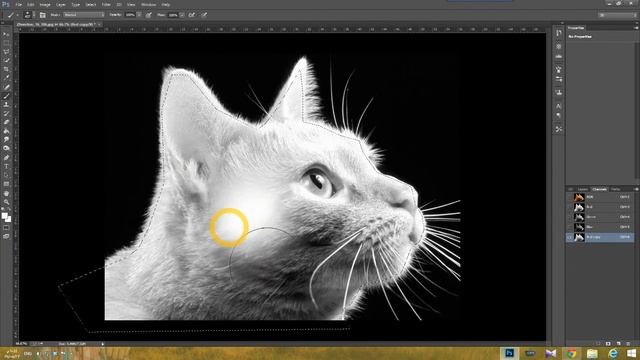640x360 pixels.
Task: Open the Channels panel menu
Action: (x=636, y=189)
